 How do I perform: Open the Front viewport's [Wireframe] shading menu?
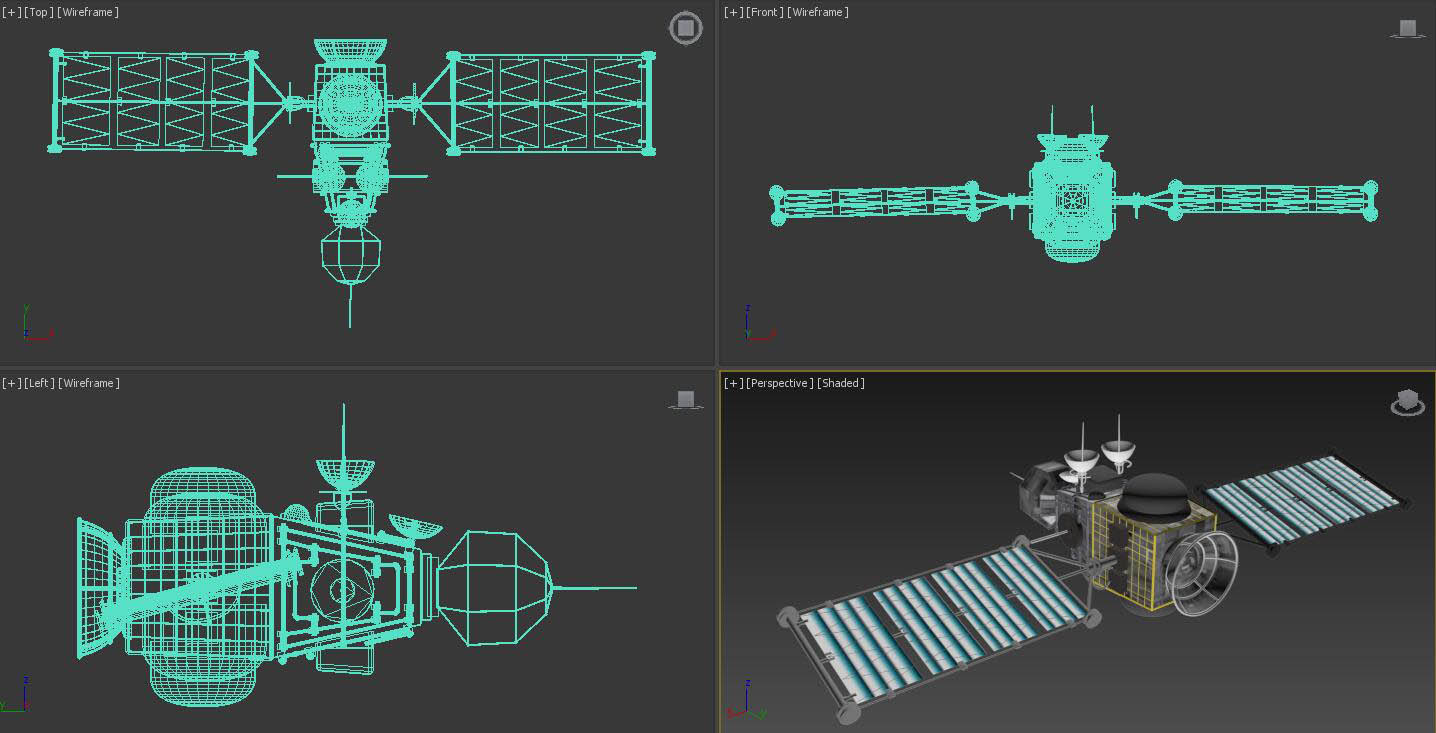tap(819, 12)
